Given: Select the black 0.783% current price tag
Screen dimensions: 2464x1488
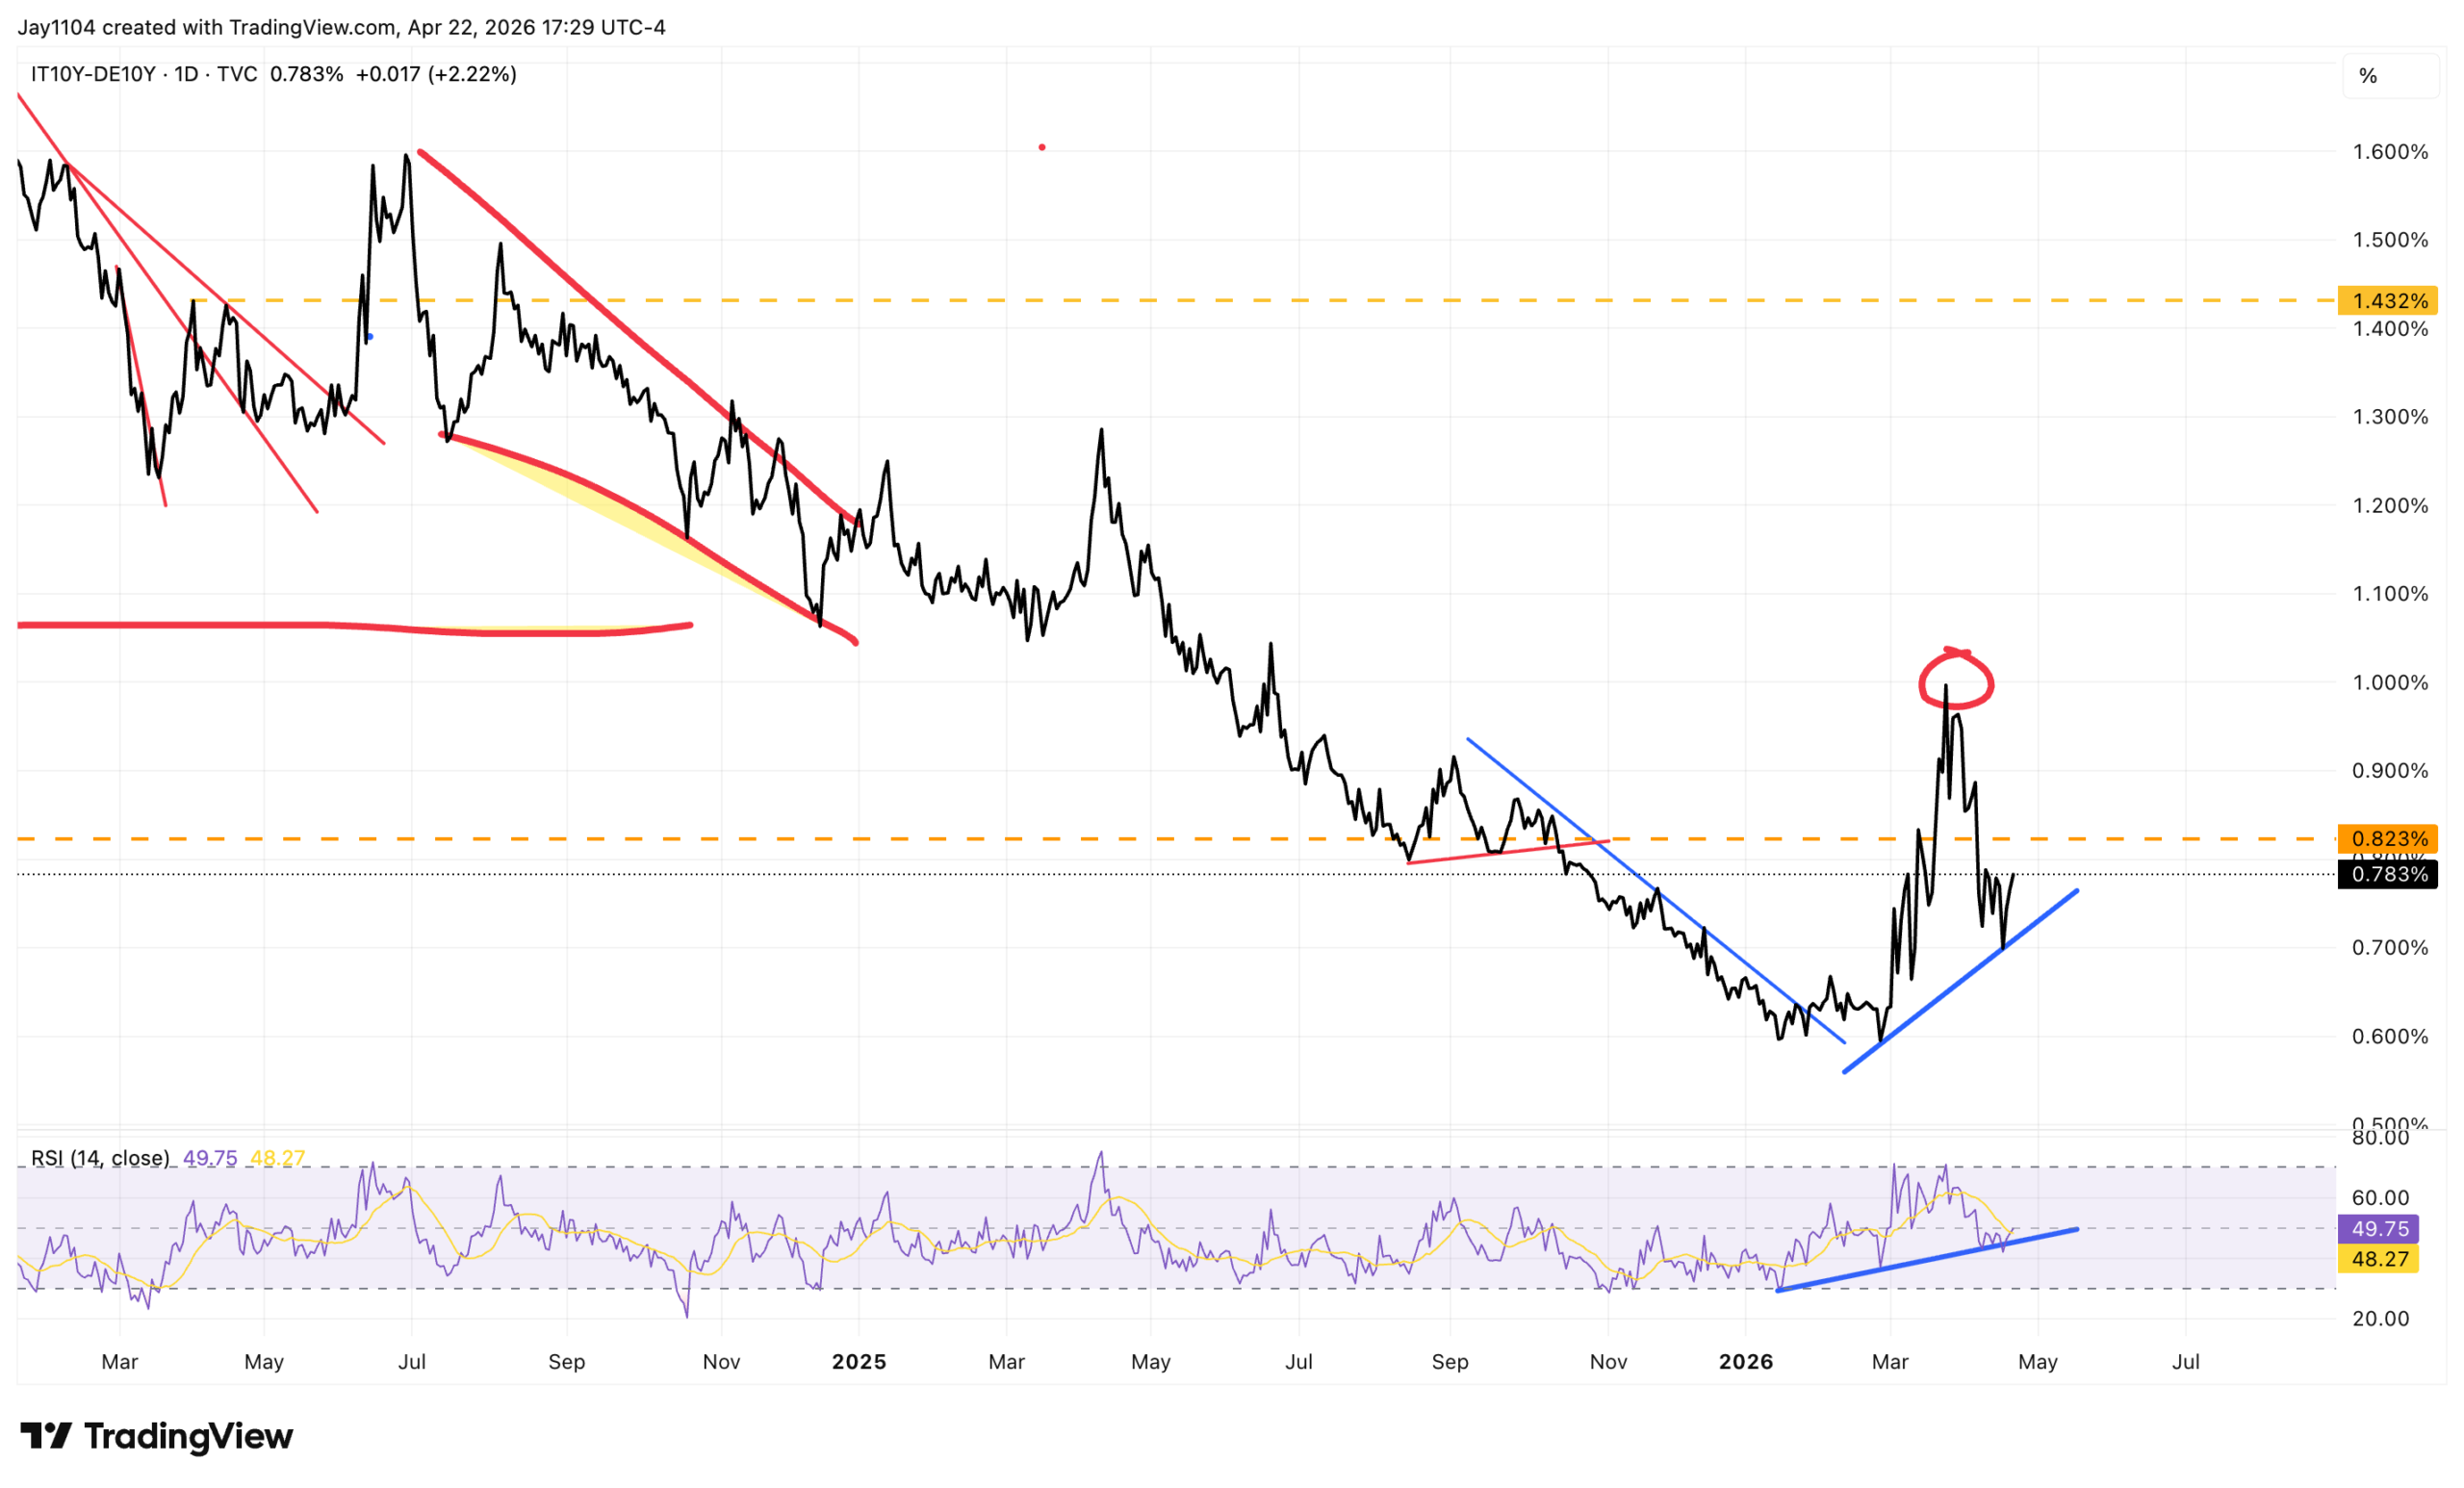Looking at the screenshot, I should coord(2388,875).
